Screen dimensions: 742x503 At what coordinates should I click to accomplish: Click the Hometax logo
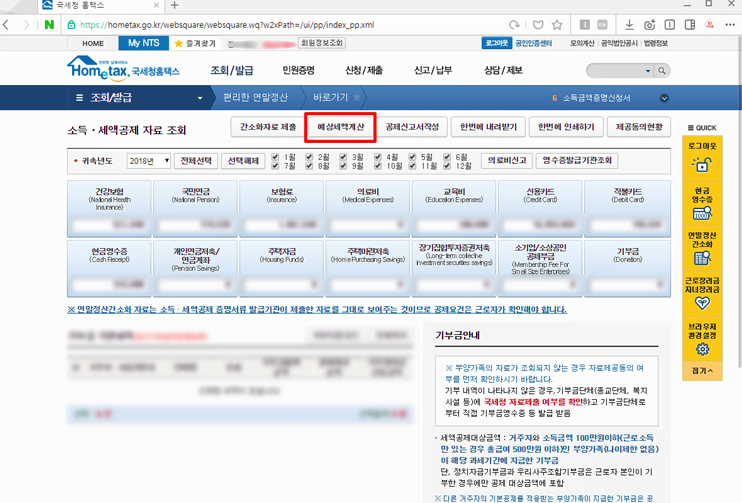(122, 69)
